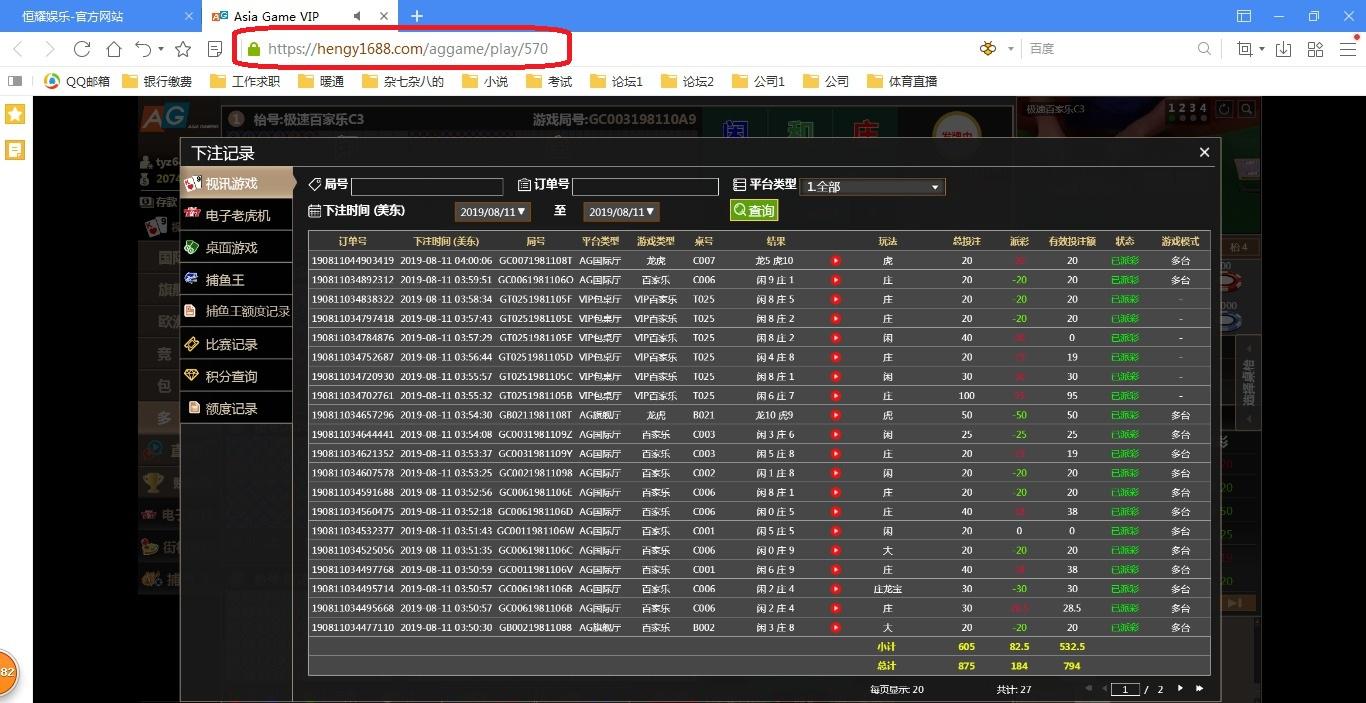Bookmark this page with star icon
The height and width of the screenshot is (703, 1366).
(183, 49)
